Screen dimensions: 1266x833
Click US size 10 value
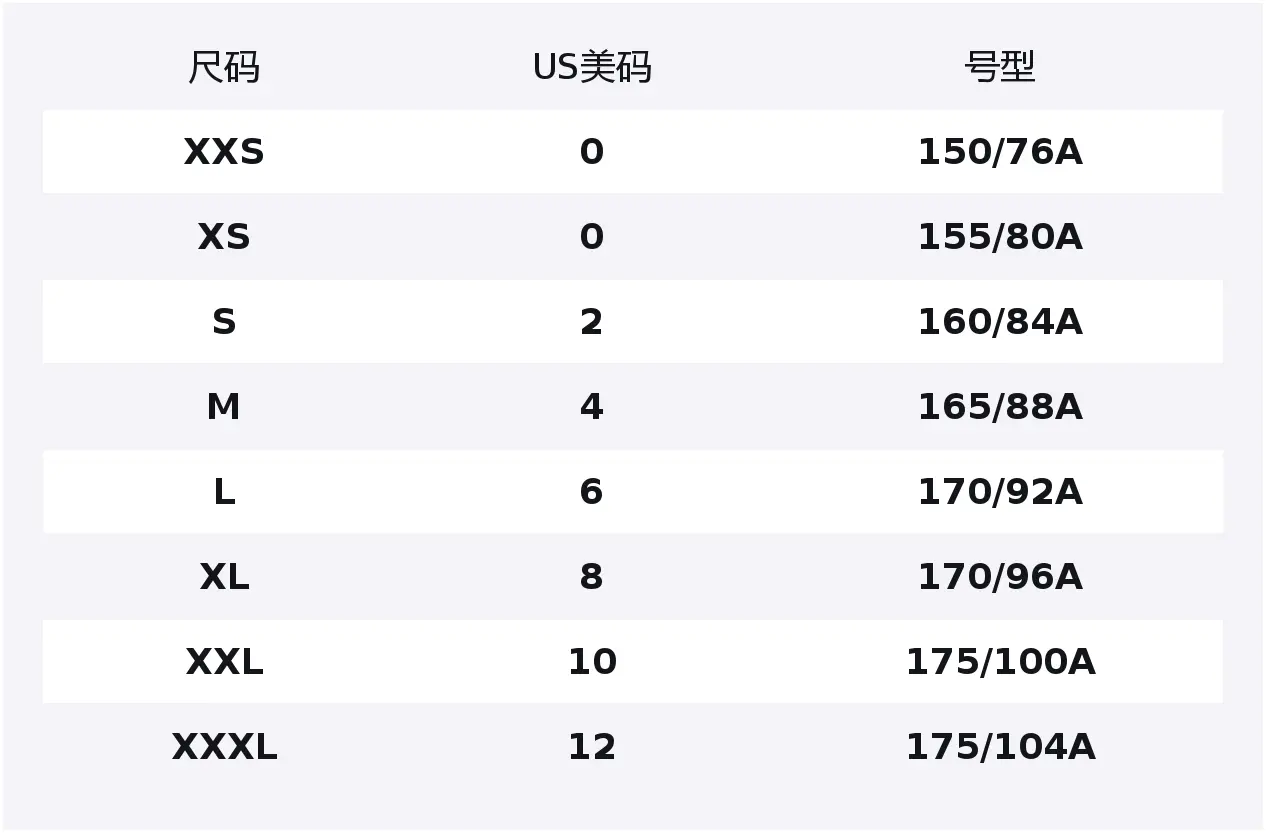592,662
